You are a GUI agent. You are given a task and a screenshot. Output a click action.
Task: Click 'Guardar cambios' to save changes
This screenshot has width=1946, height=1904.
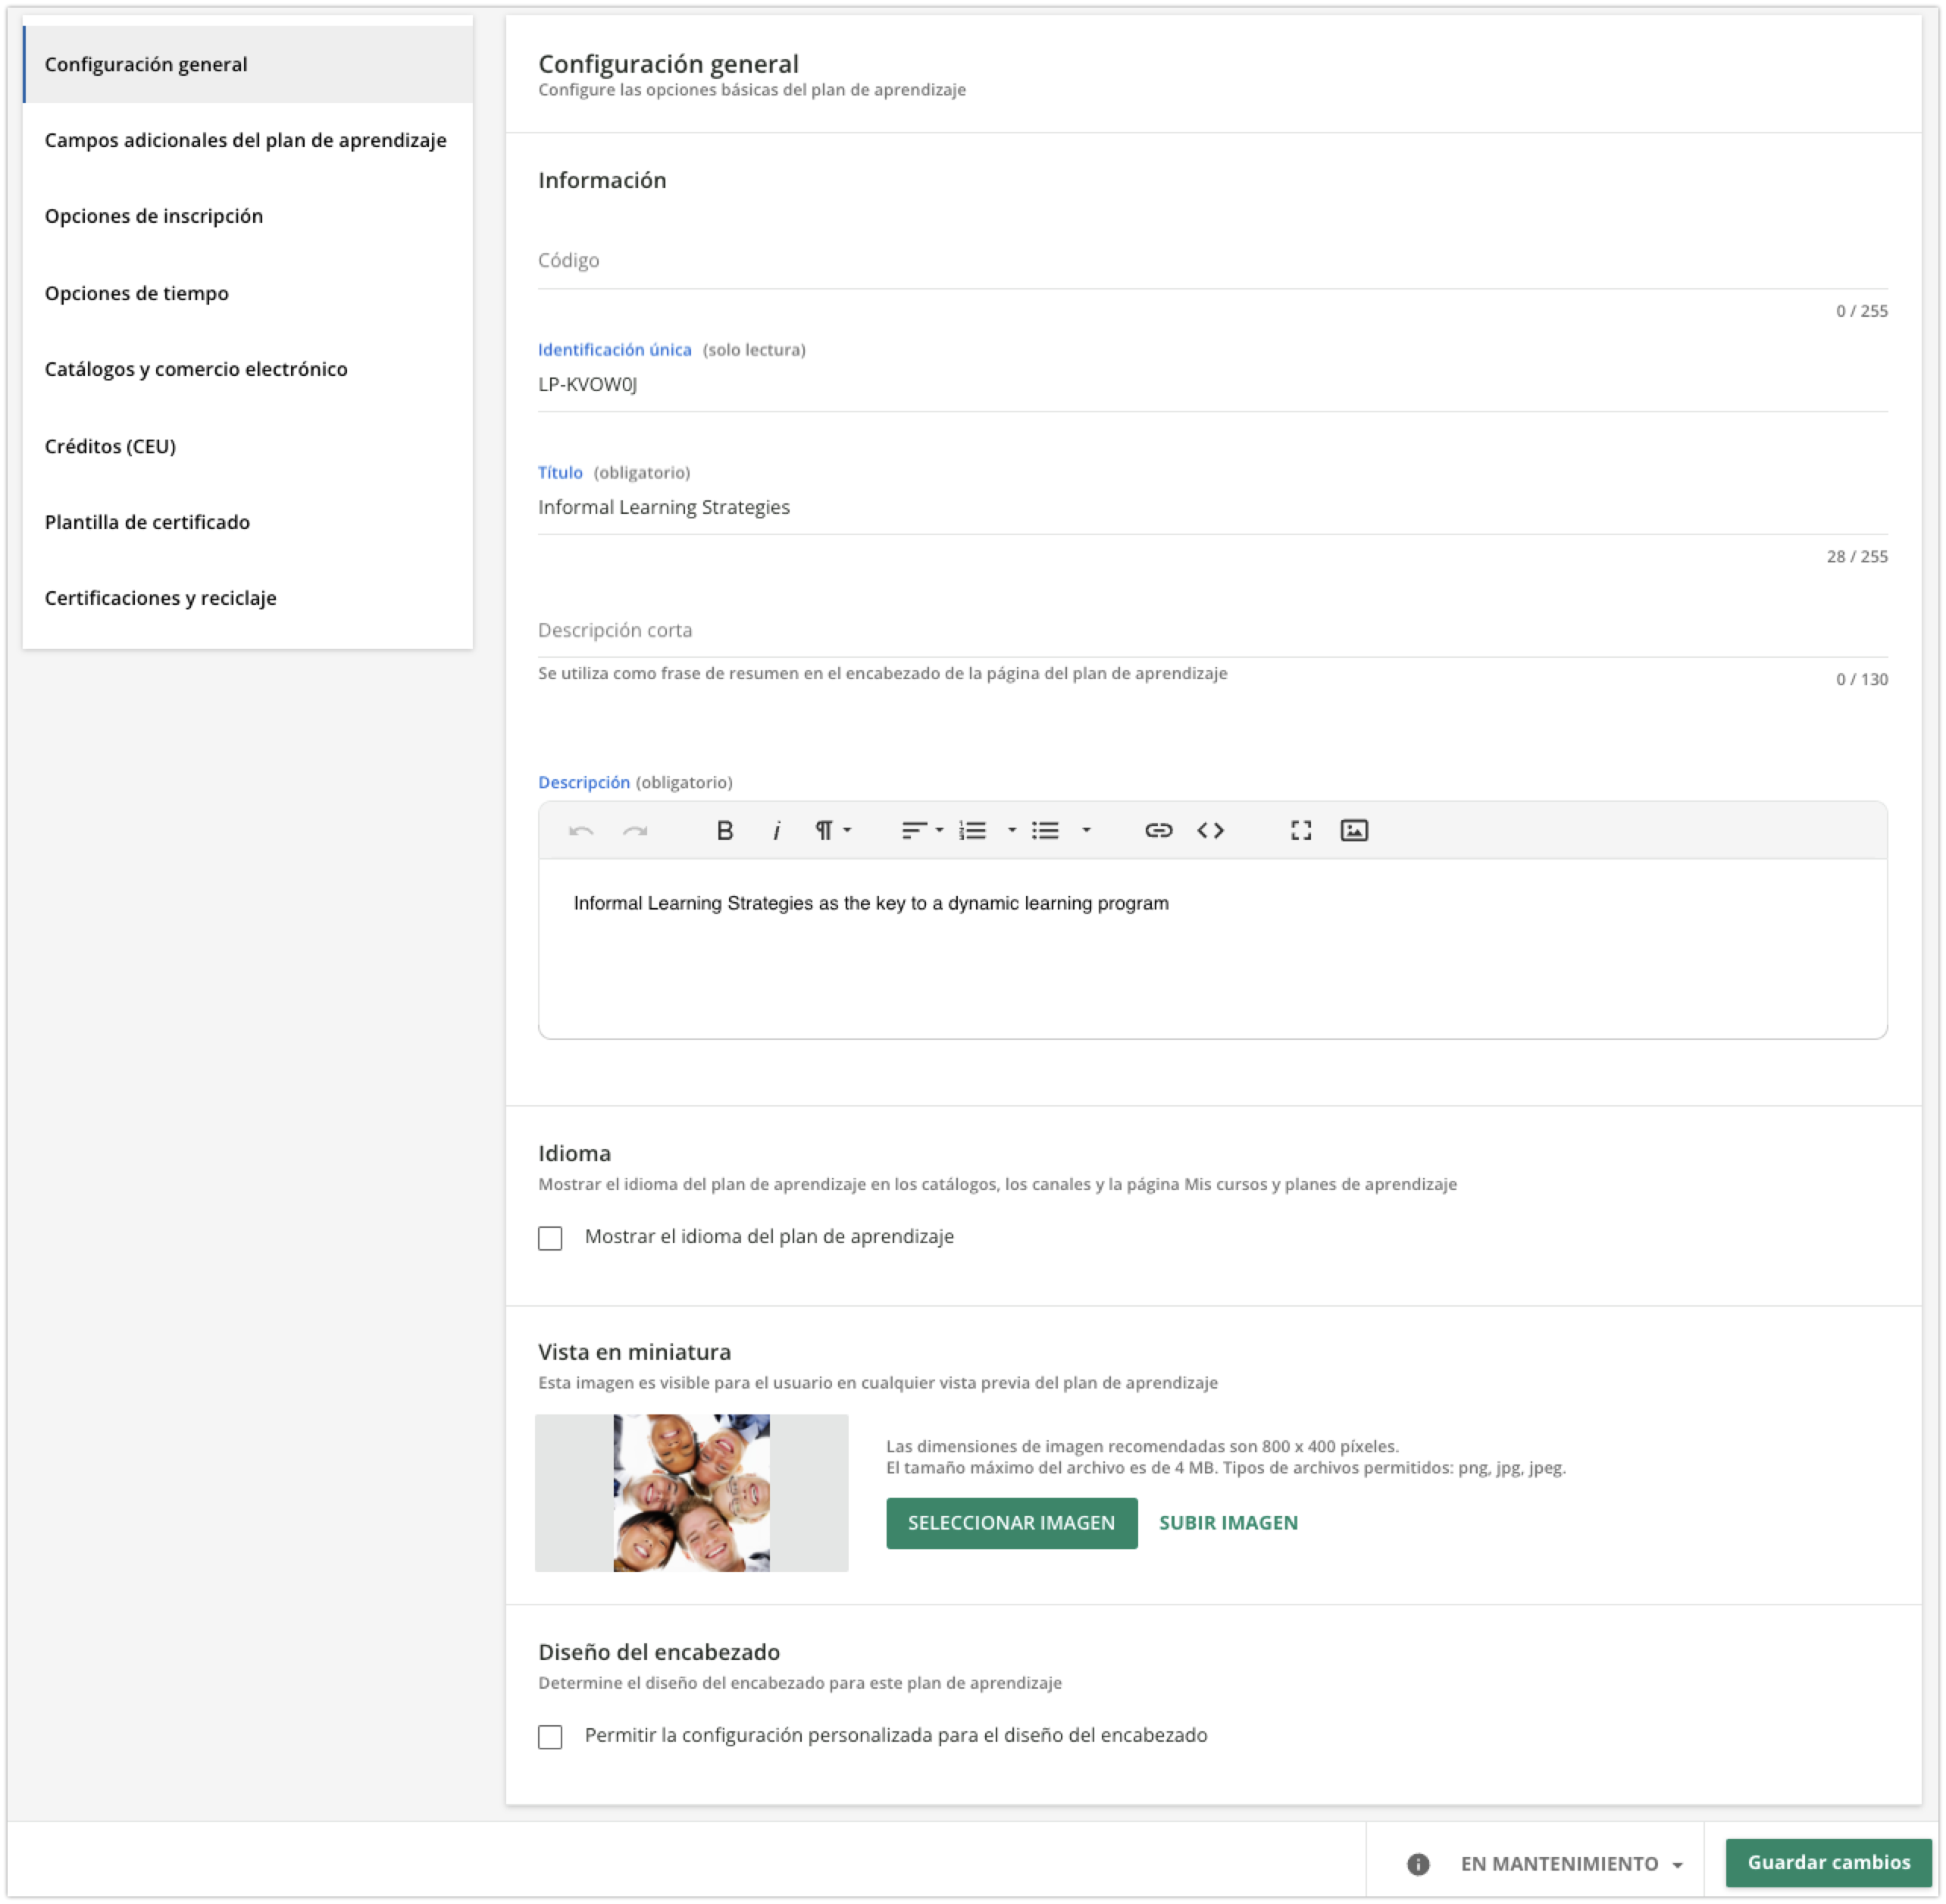coord(1828,1862)
